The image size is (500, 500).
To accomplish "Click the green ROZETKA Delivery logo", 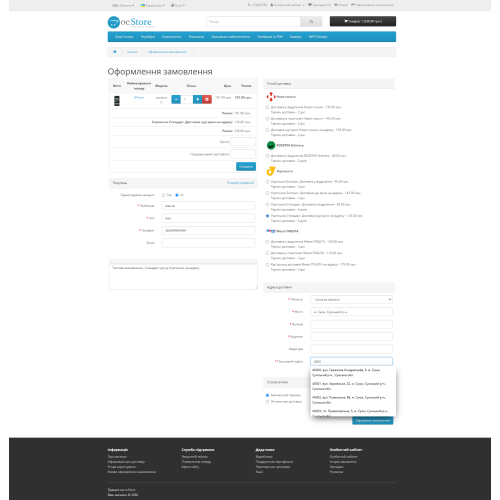I will click(x=271, y=145).
